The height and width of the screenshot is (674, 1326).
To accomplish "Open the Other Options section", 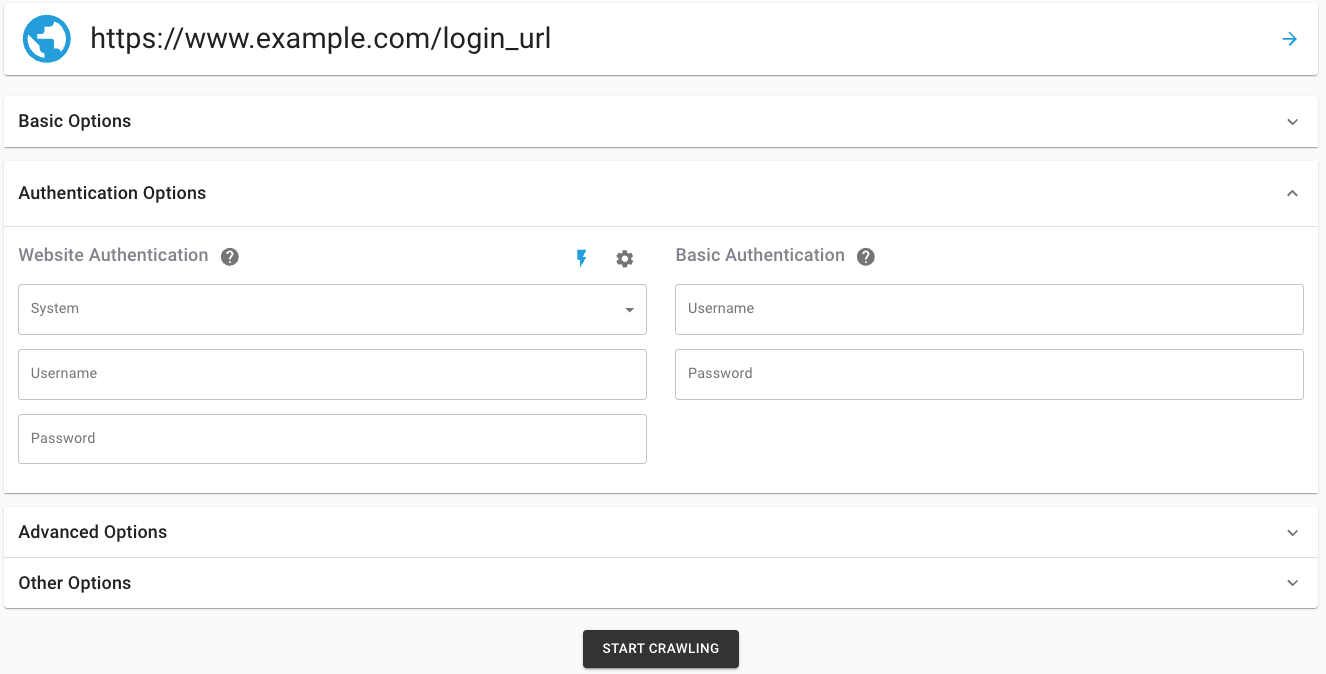I will (x=75, y=583).
